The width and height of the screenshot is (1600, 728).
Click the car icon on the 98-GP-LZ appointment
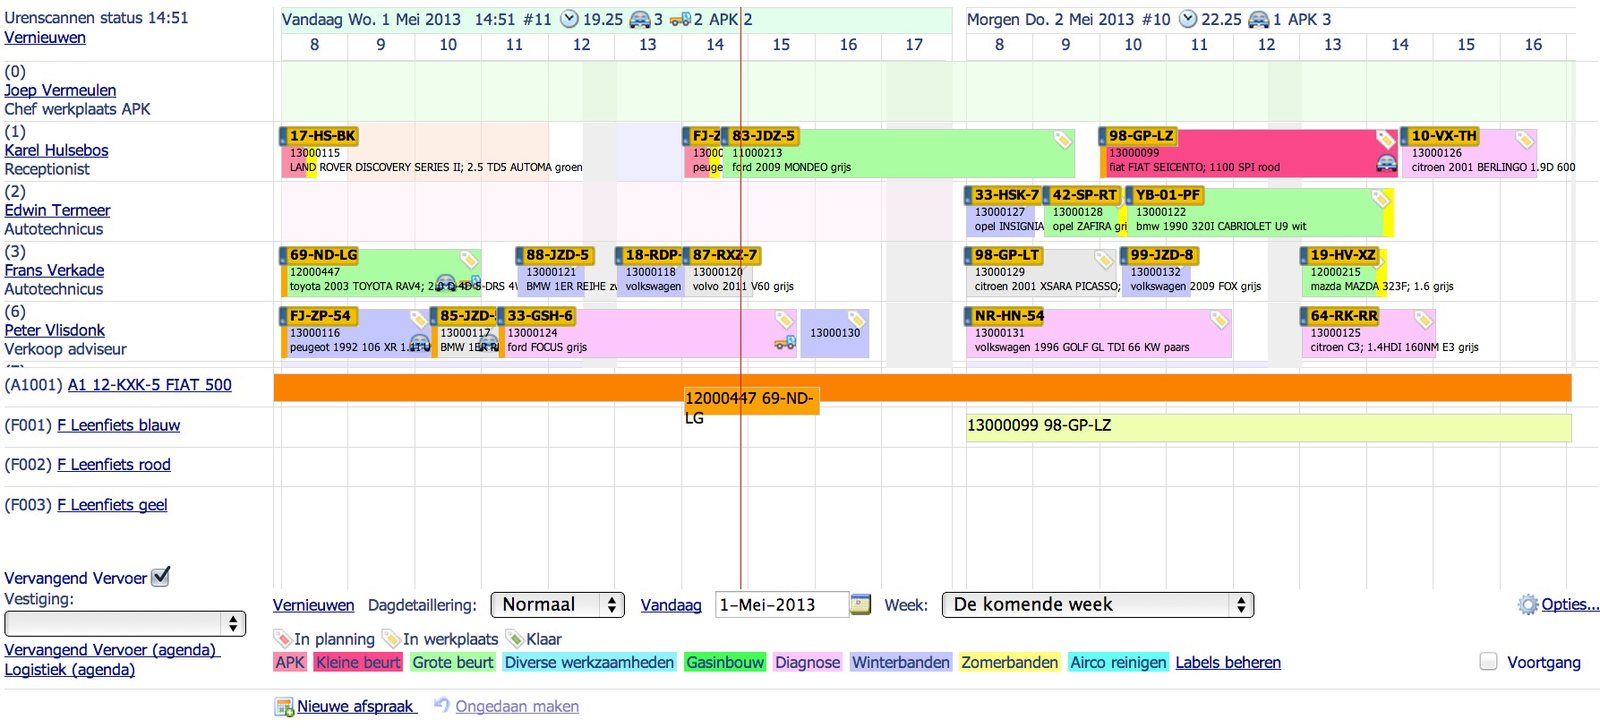1386,163
